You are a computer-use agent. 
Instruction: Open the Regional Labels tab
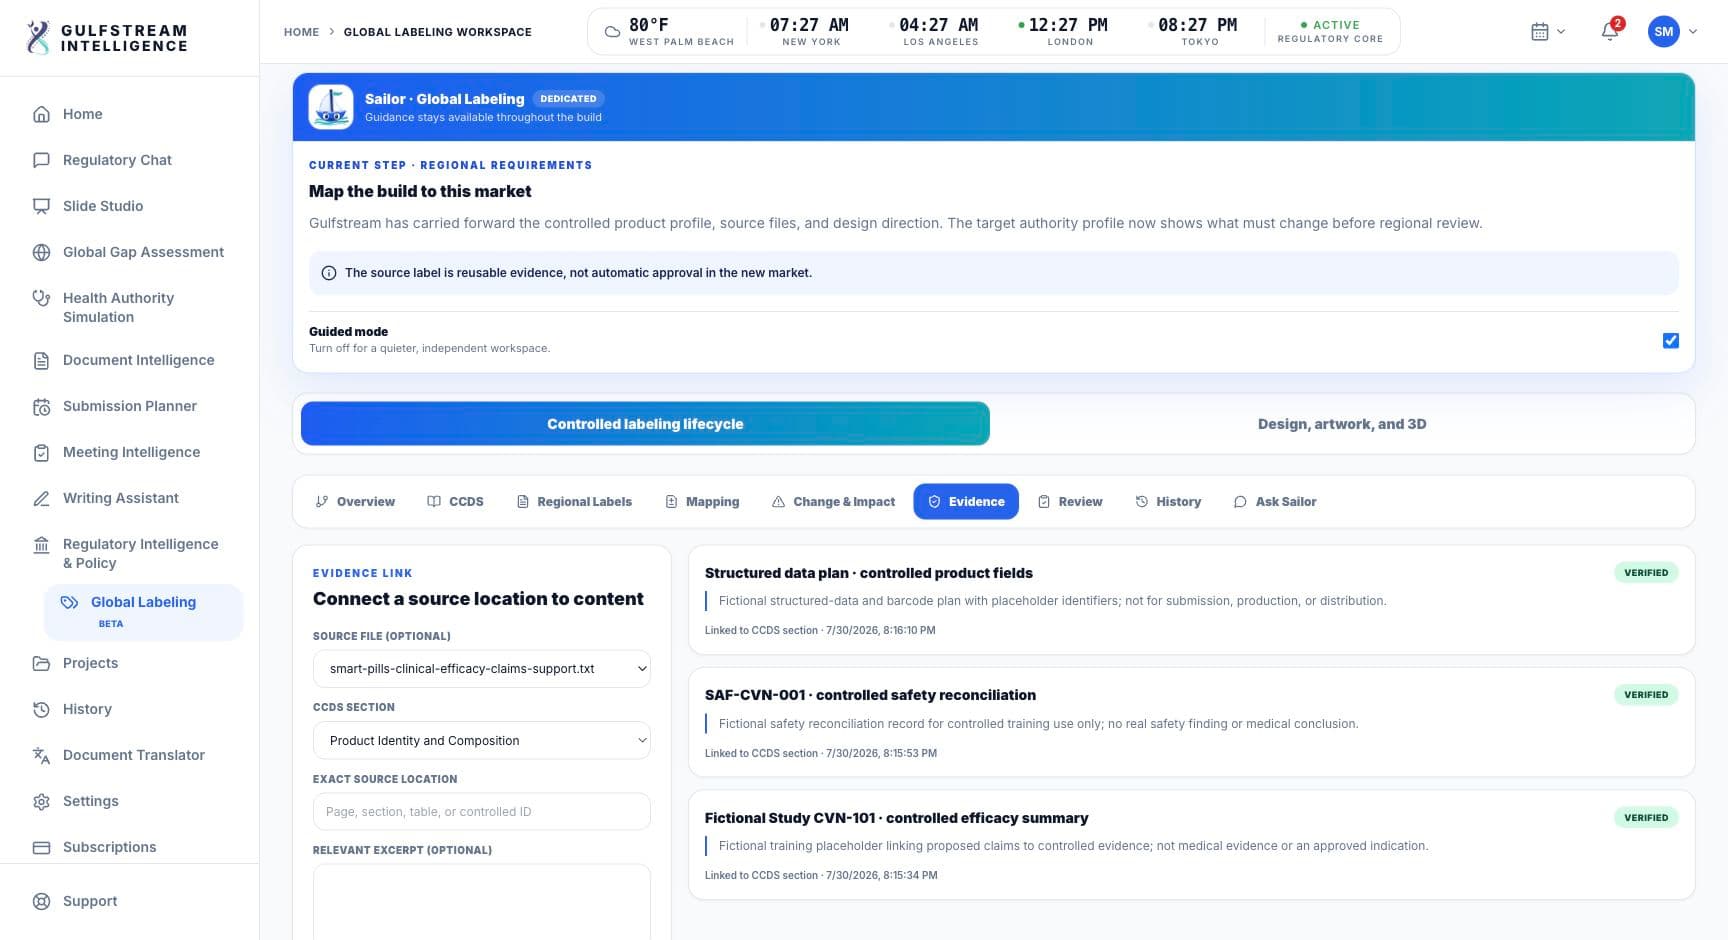point(574,502)
